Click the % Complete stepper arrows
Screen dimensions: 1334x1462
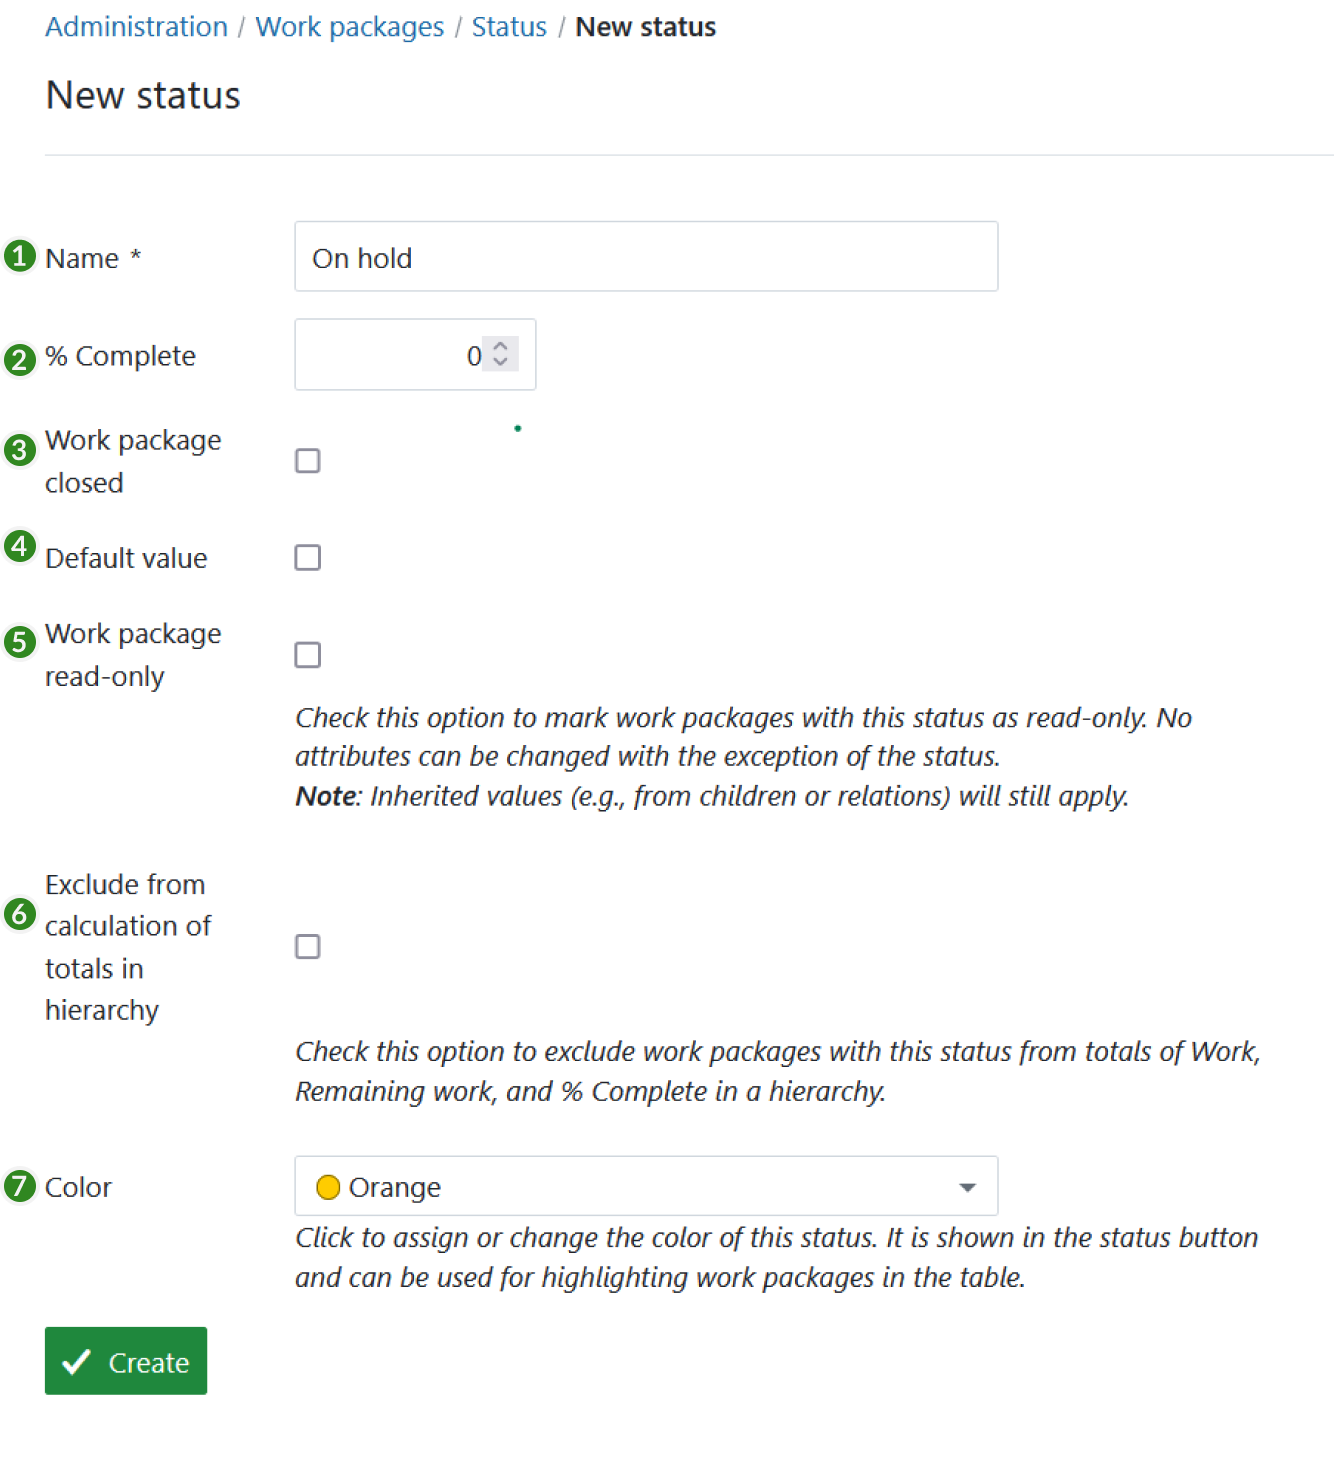click(501, 354)
